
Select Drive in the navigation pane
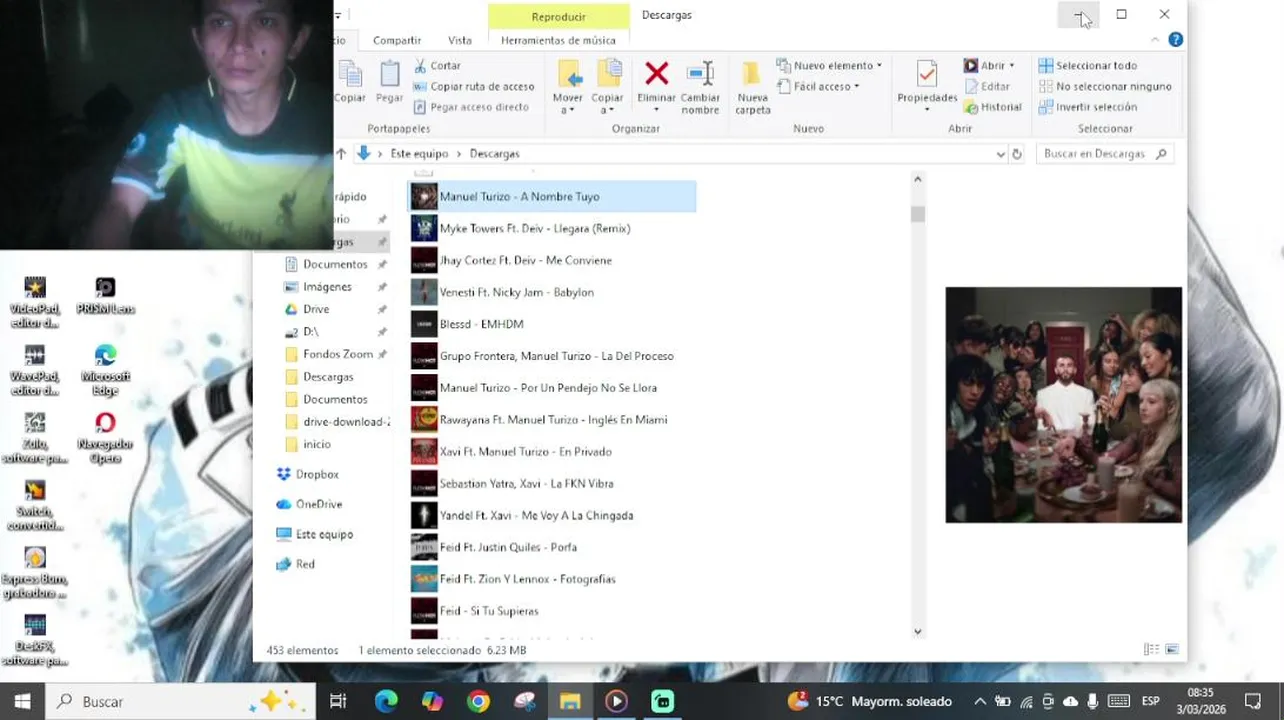coord(316,310)
